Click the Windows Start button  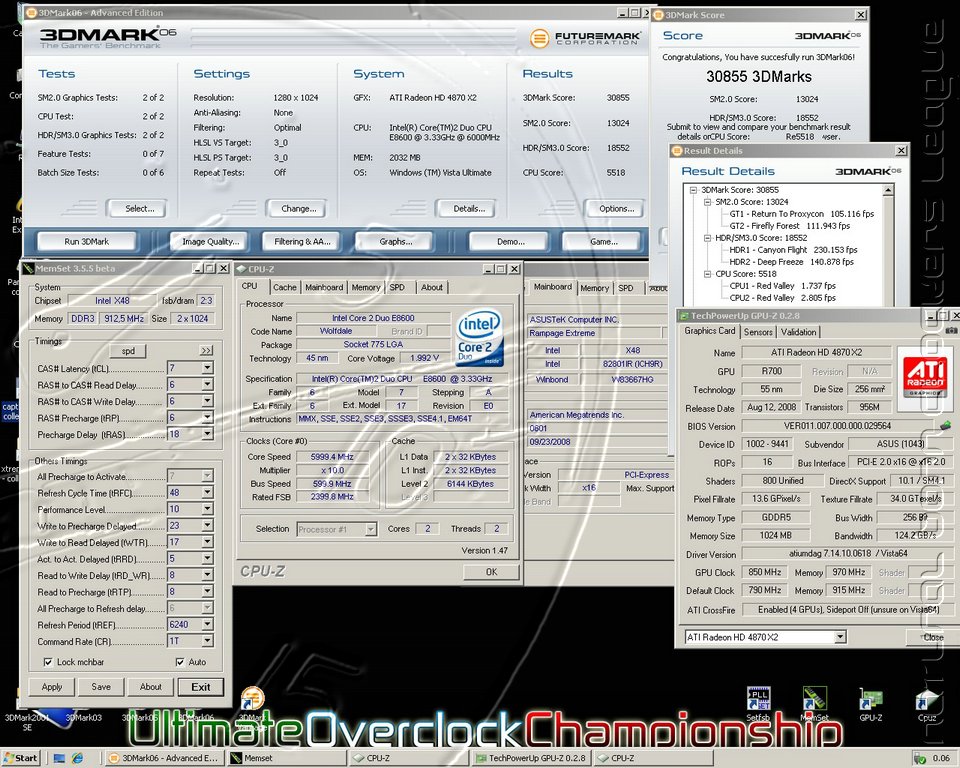pos(20,758)
